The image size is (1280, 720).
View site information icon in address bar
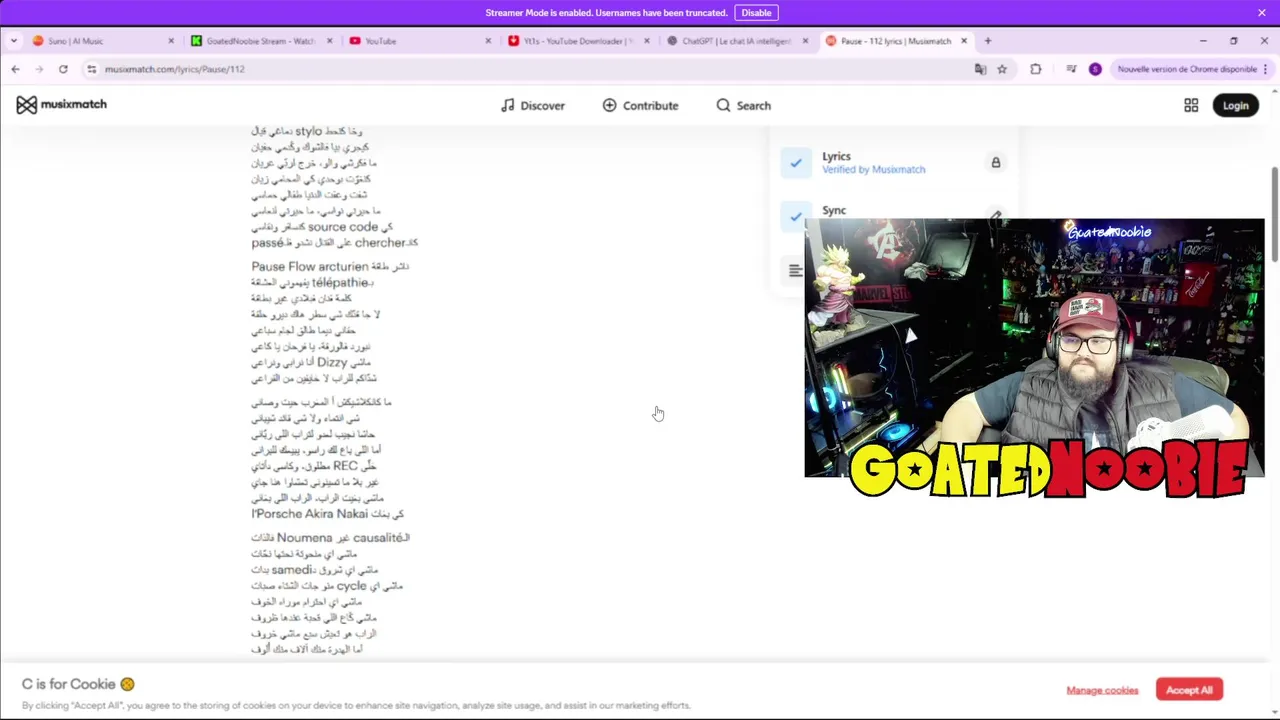[91, 69]
